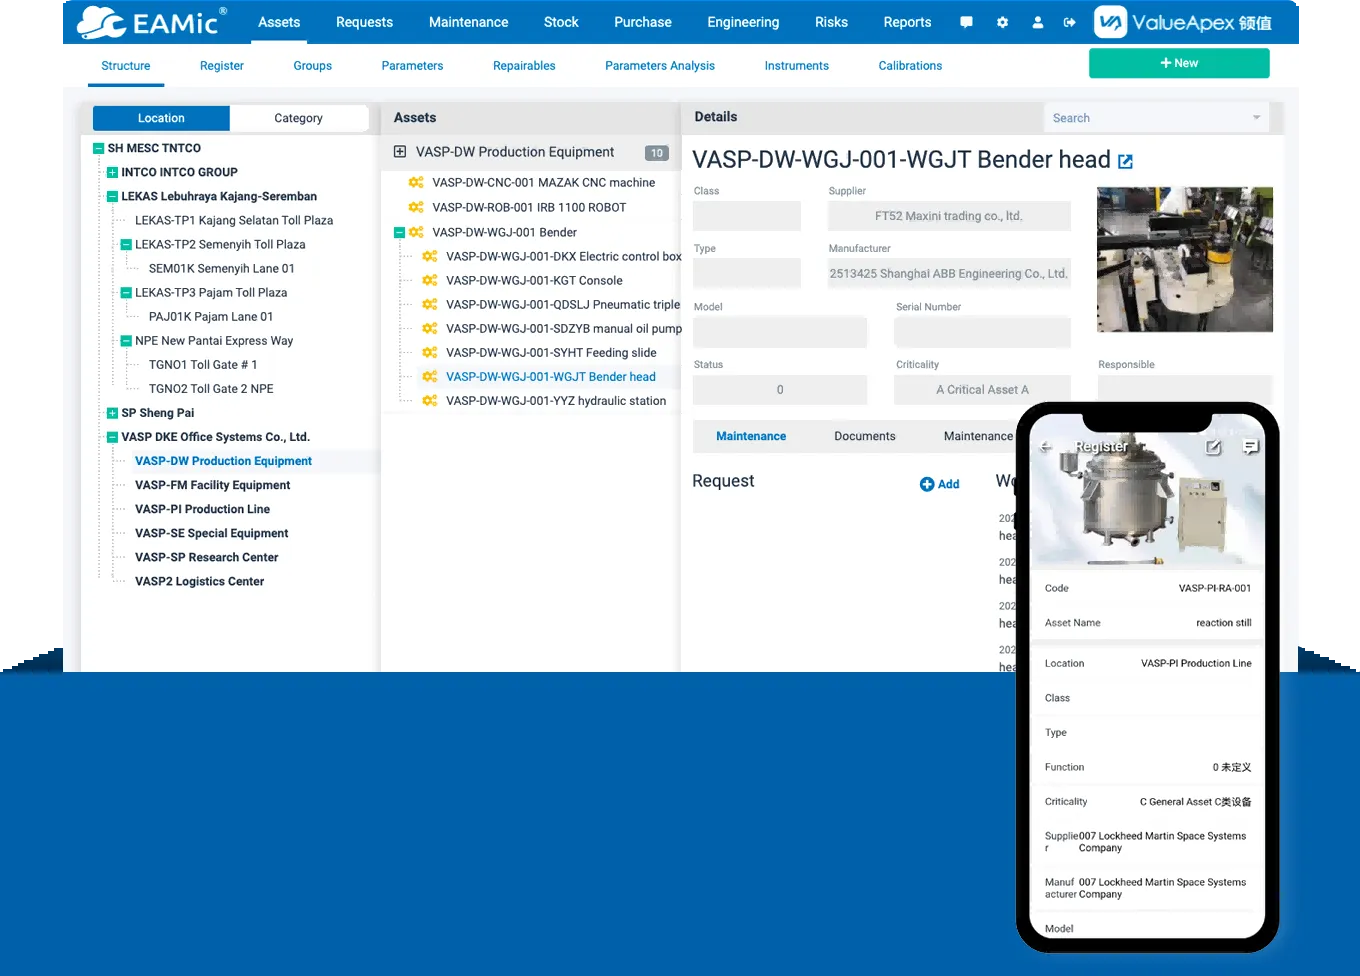Switch to the Documents tab
Screen dimensions: 1360x976
864,436
